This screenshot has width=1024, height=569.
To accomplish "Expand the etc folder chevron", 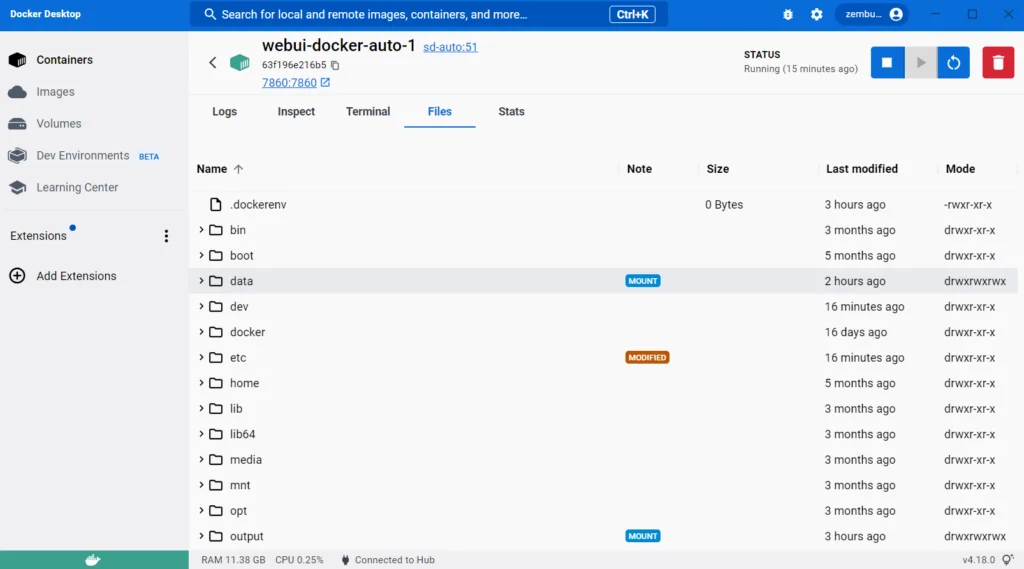I will (x=201, y=357).
